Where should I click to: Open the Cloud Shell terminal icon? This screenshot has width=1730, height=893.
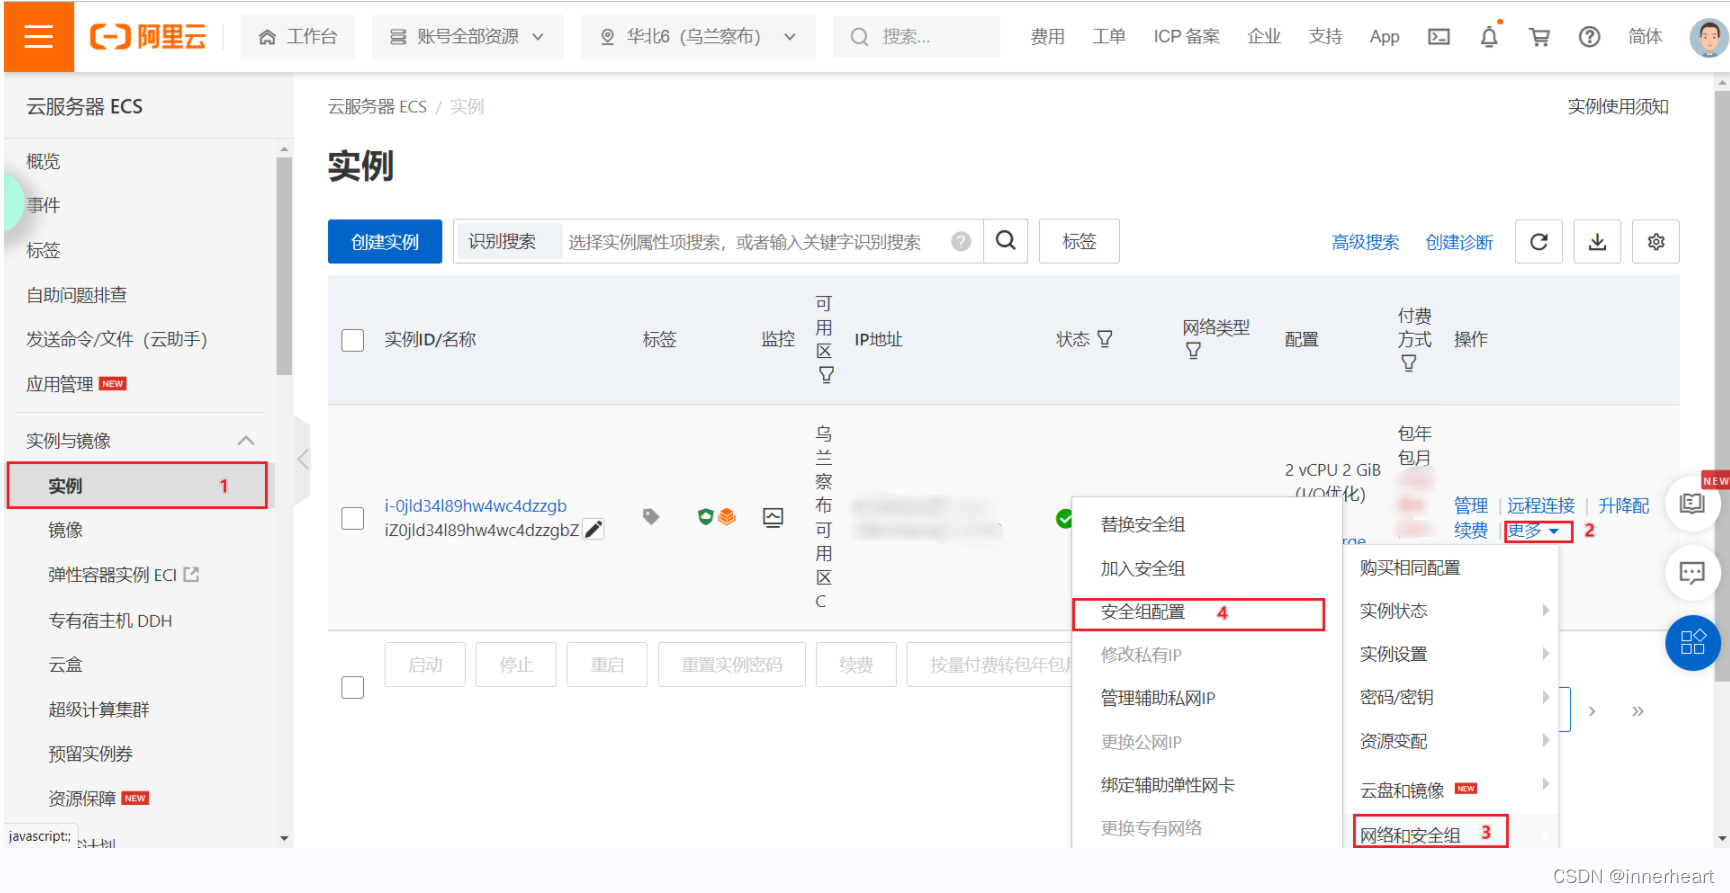(x=1438, y=37)
